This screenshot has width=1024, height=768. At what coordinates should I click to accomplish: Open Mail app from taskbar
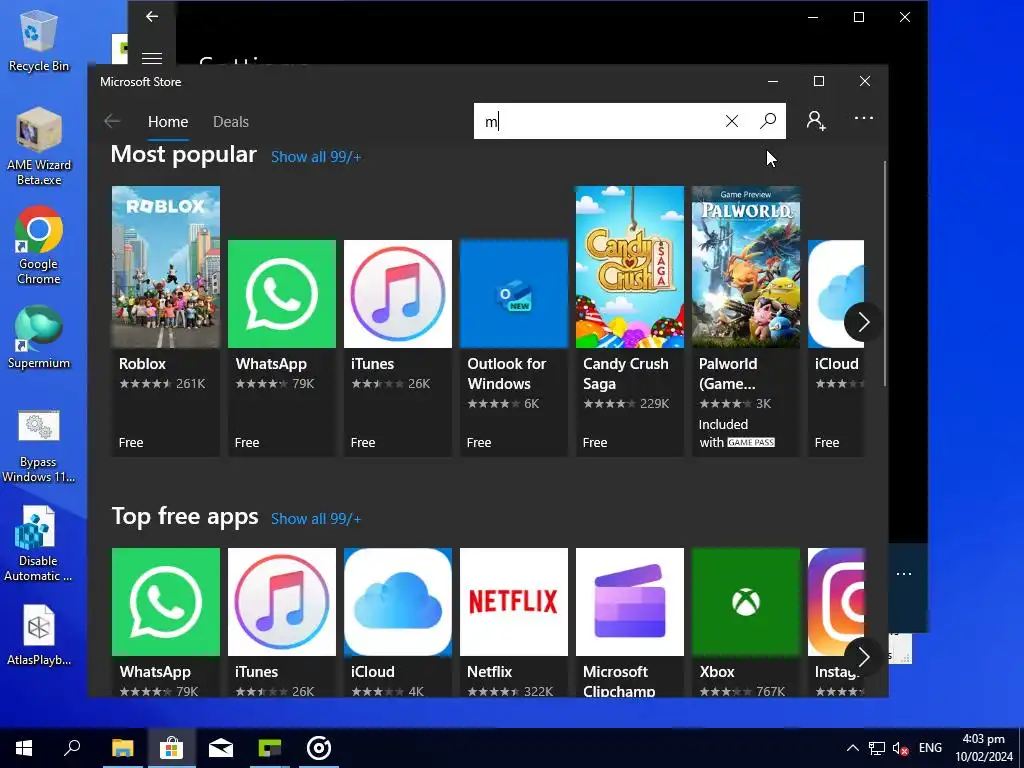click(221, 748)
